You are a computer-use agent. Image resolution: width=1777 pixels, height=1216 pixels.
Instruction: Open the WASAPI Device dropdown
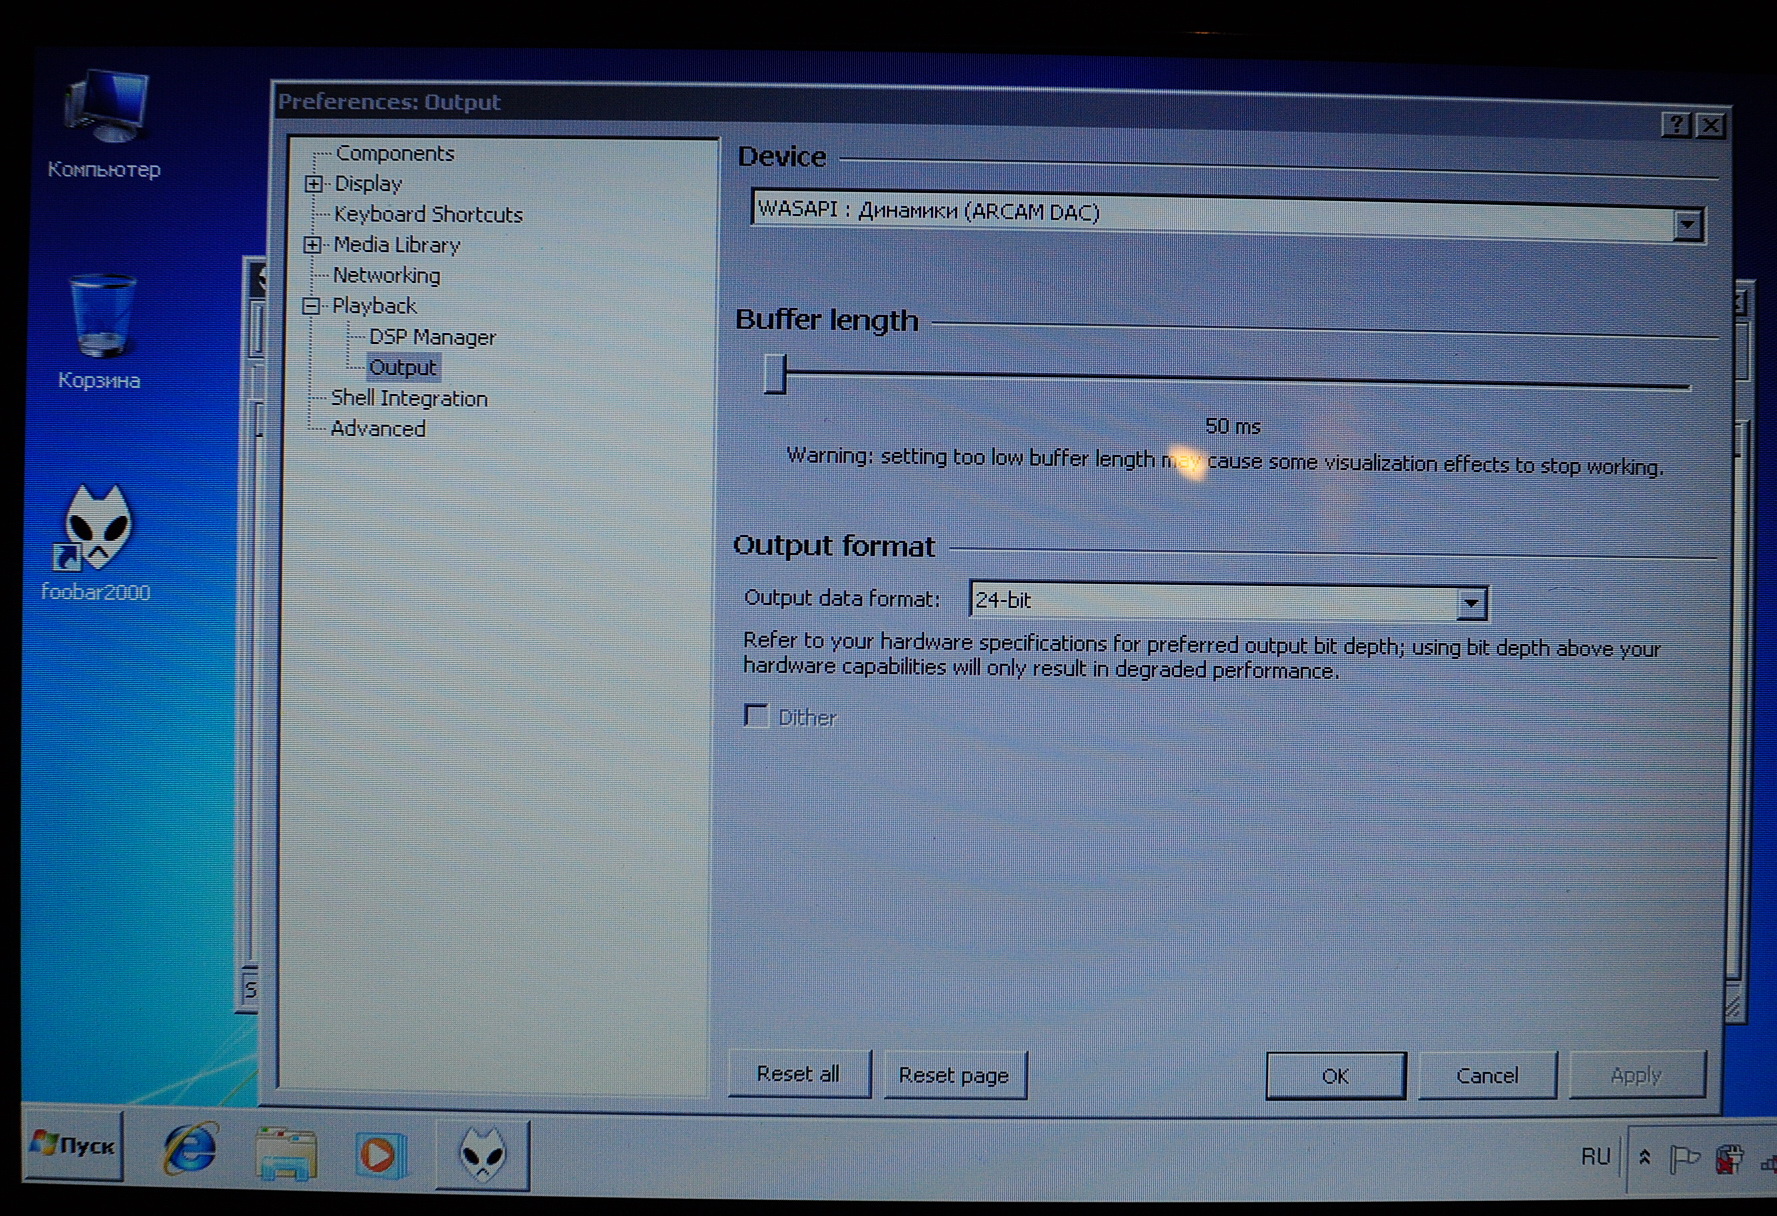[x=1227, y=216]
